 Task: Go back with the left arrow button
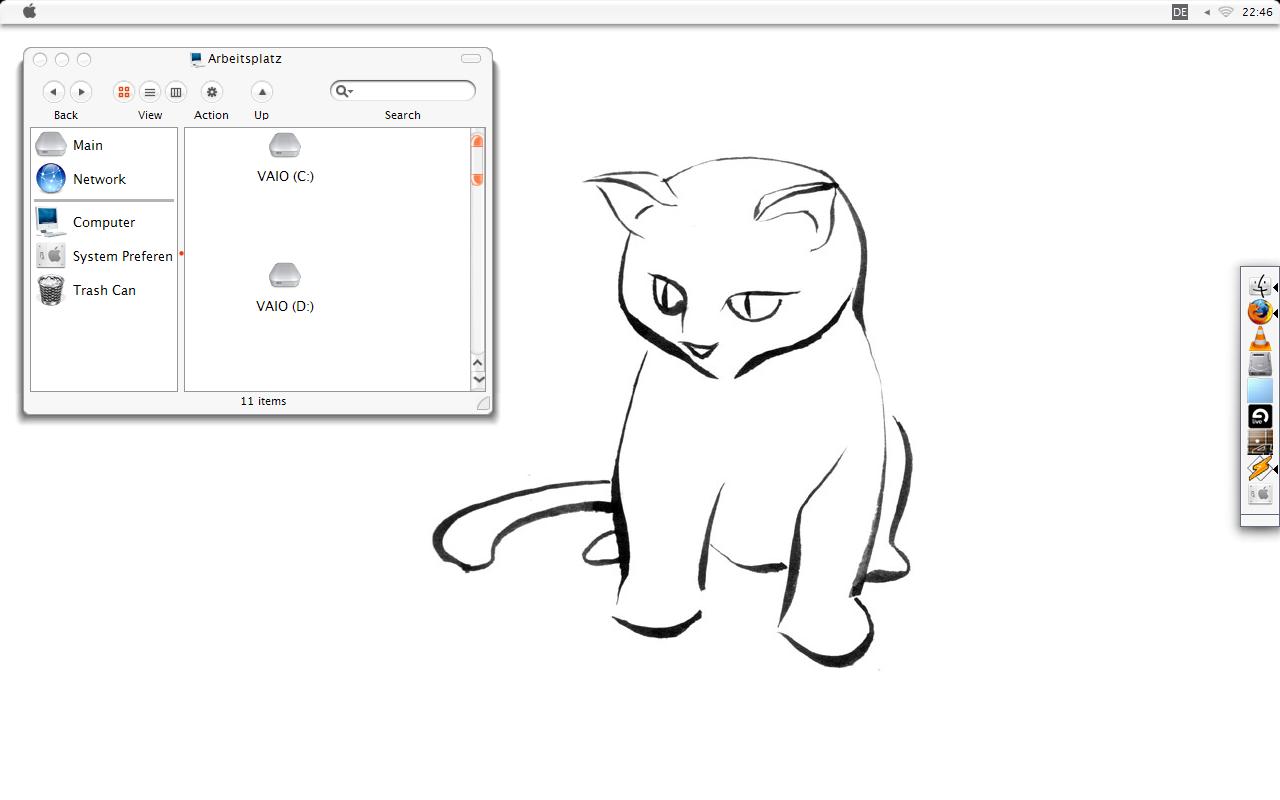pyautogui.click(x=53, y=92)
